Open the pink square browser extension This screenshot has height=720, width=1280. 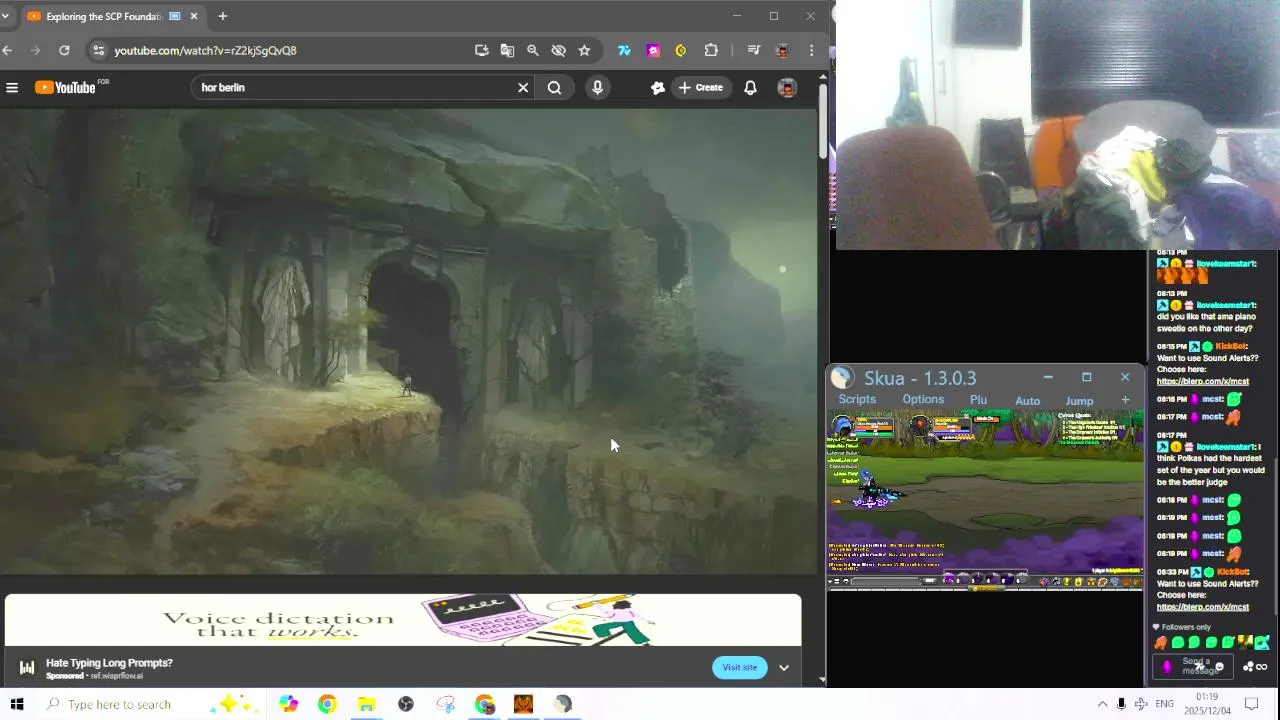654,50
